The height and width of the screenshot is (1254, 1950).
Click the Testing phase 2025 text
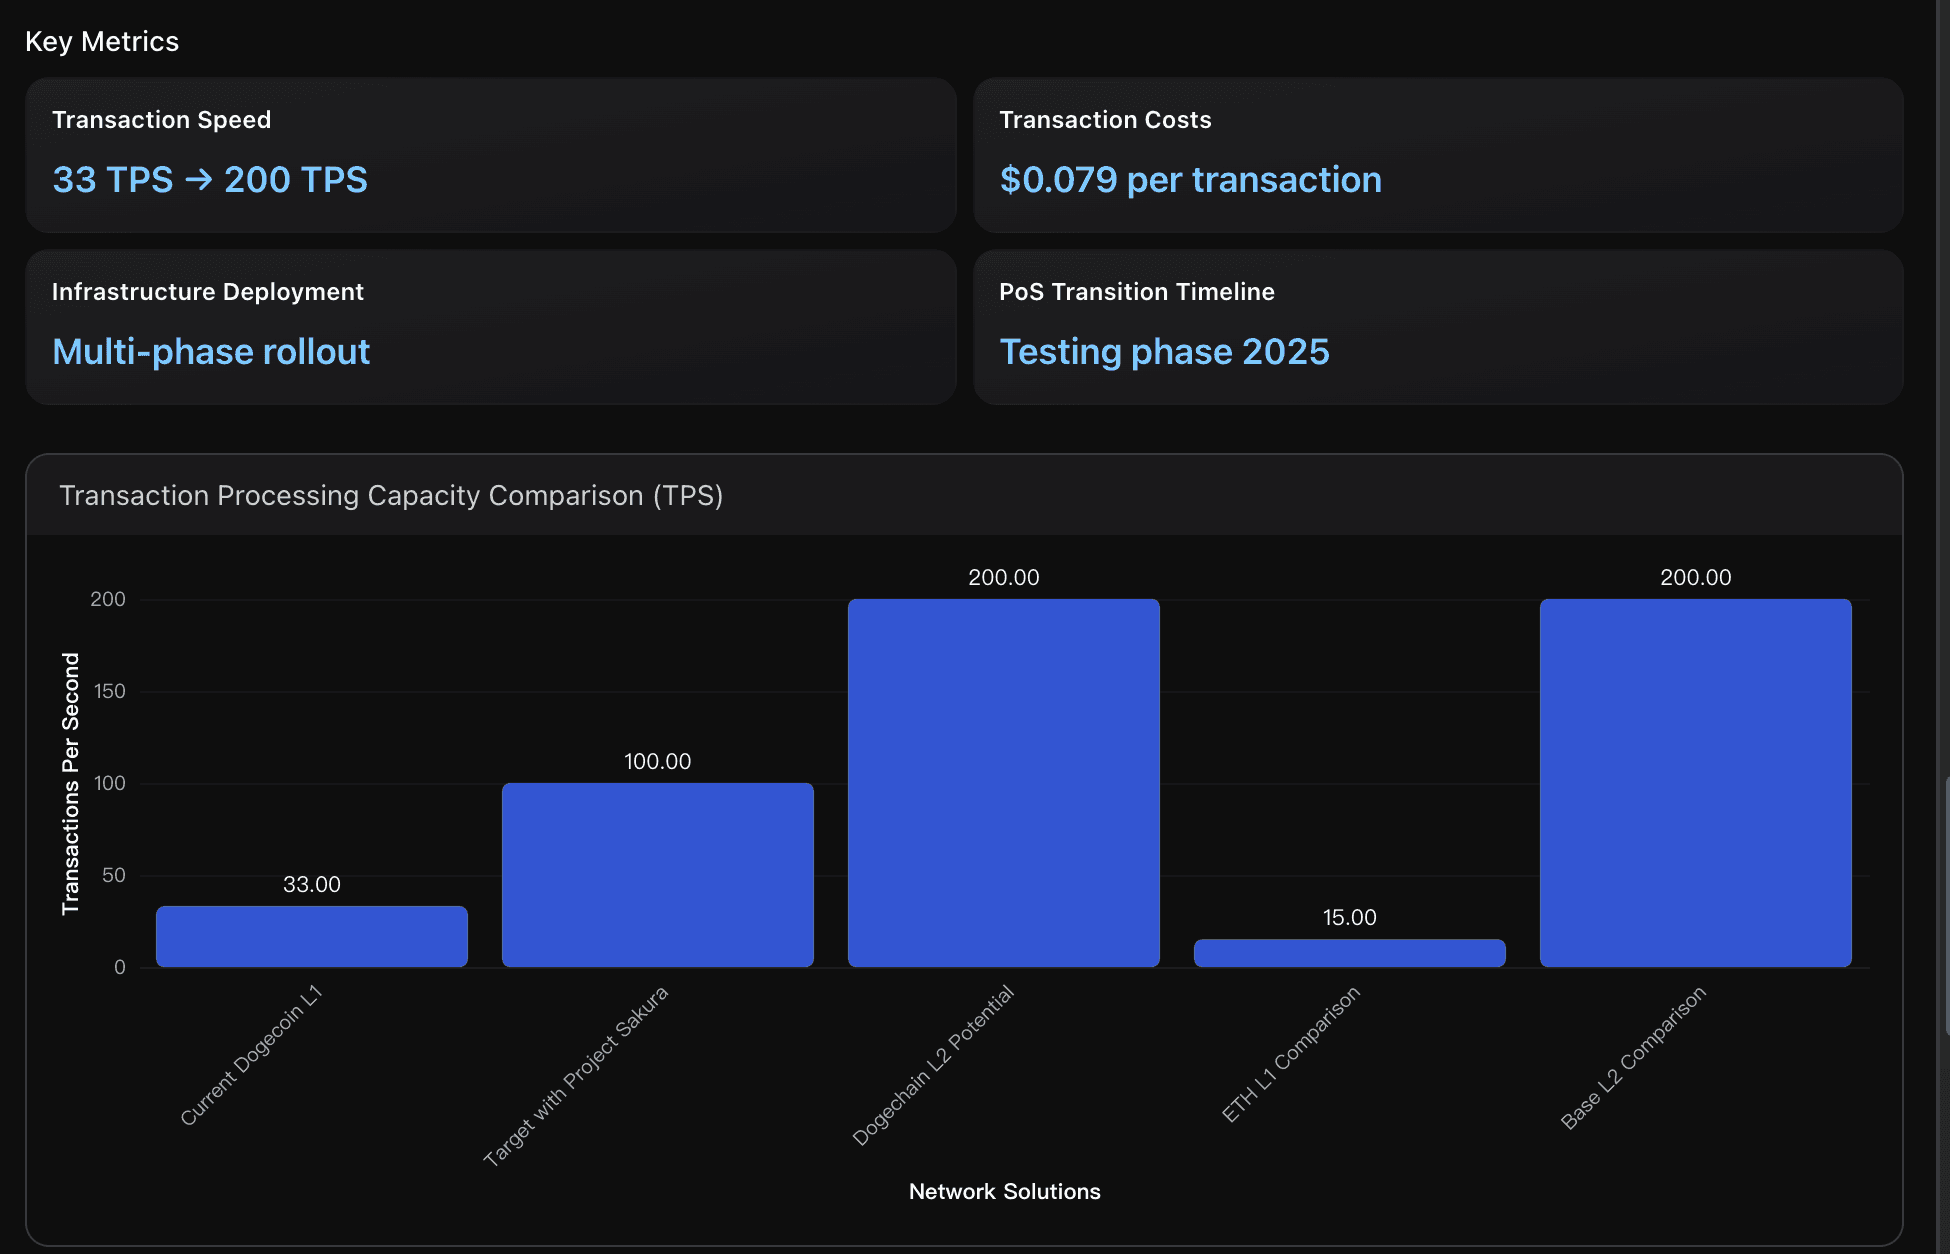tap(1164, 352)
